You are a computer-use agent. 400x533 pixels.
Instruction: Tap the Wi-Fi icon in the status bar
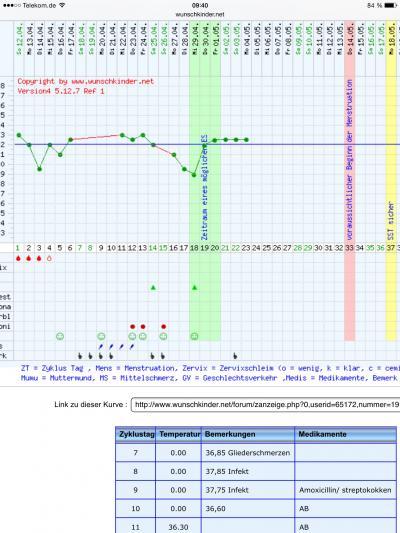tap(62, 5)
